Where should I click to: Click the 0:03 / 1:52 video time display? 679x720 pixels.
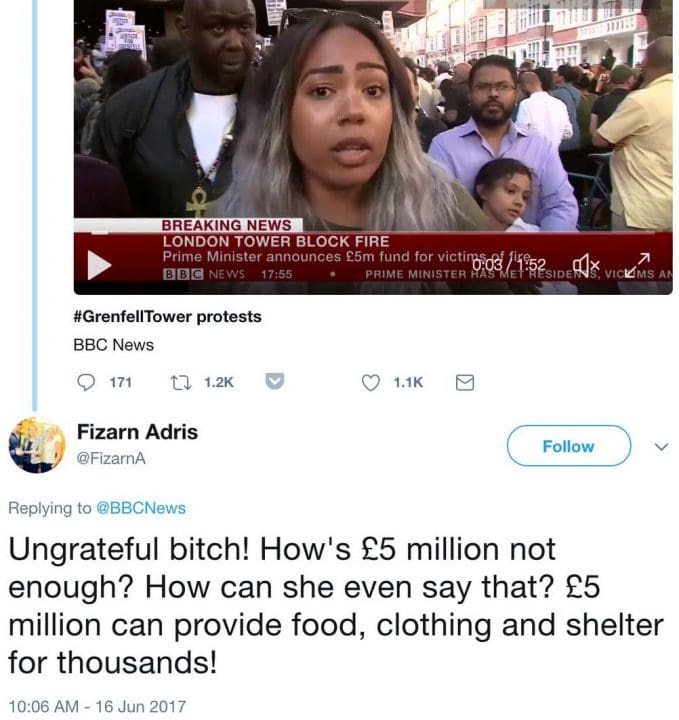click(509, 265)
